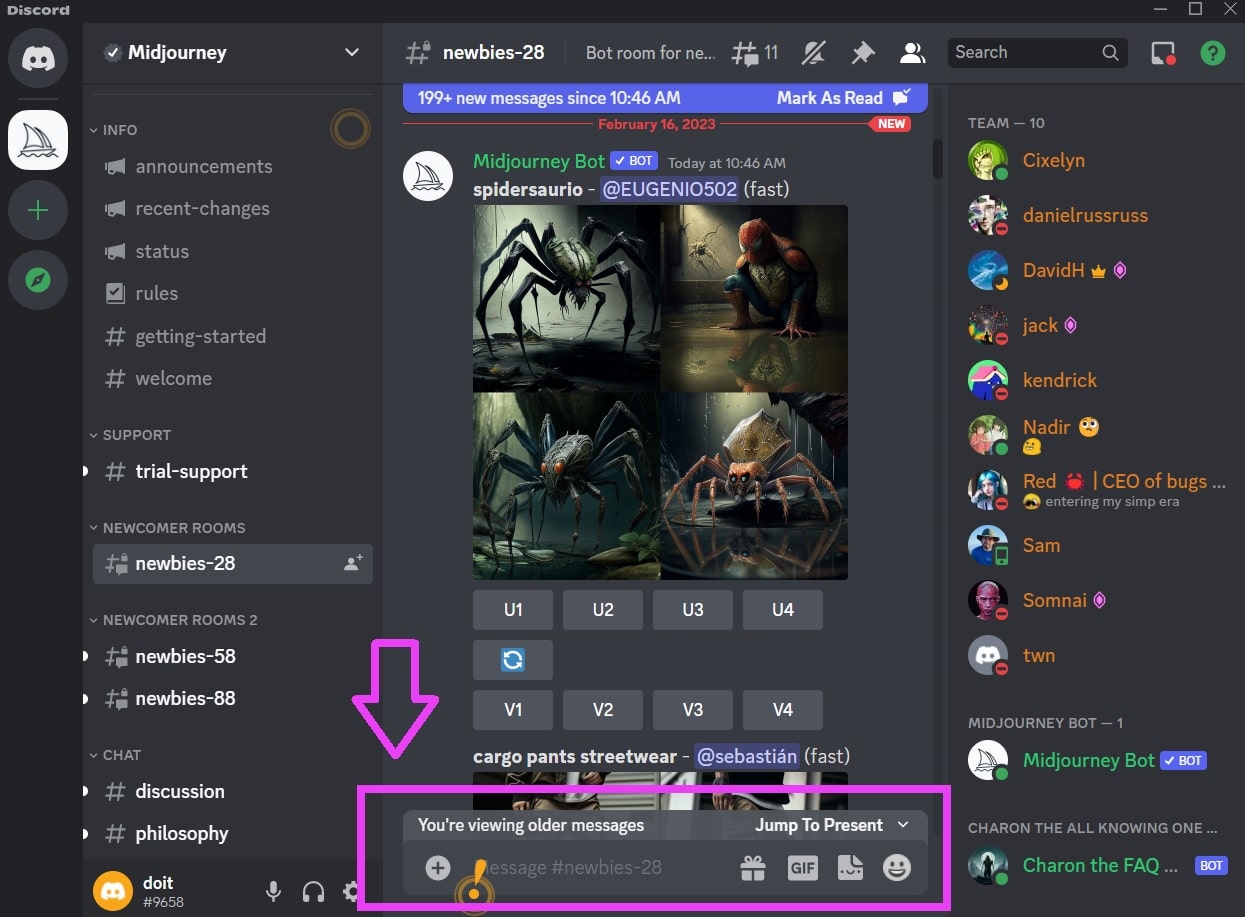1245x917 pixels.
Task: Open the green Help question mark icon
Action: click(x=1212, y=53)
